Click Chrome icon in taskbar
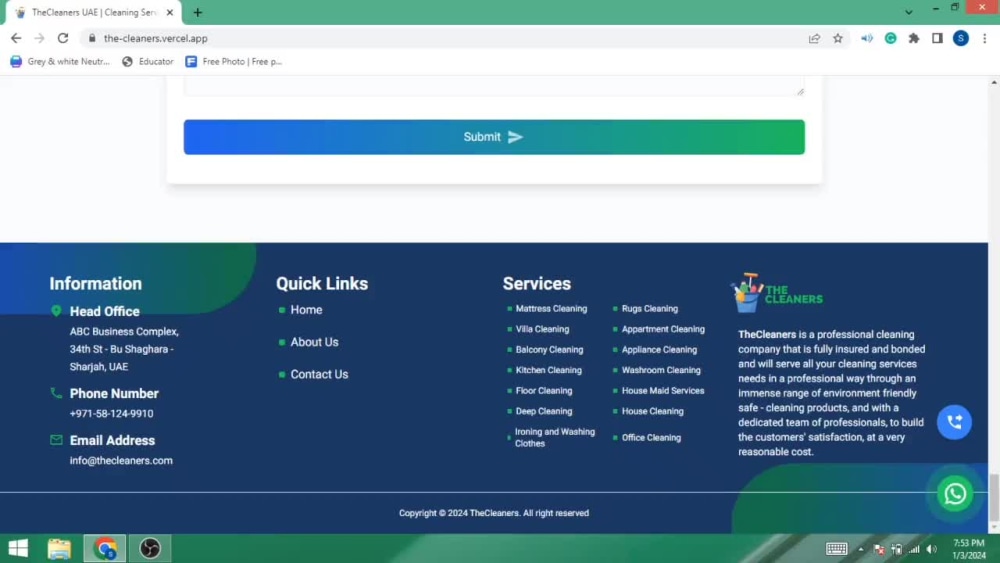Screen dimensions: 1000x563 105,548
